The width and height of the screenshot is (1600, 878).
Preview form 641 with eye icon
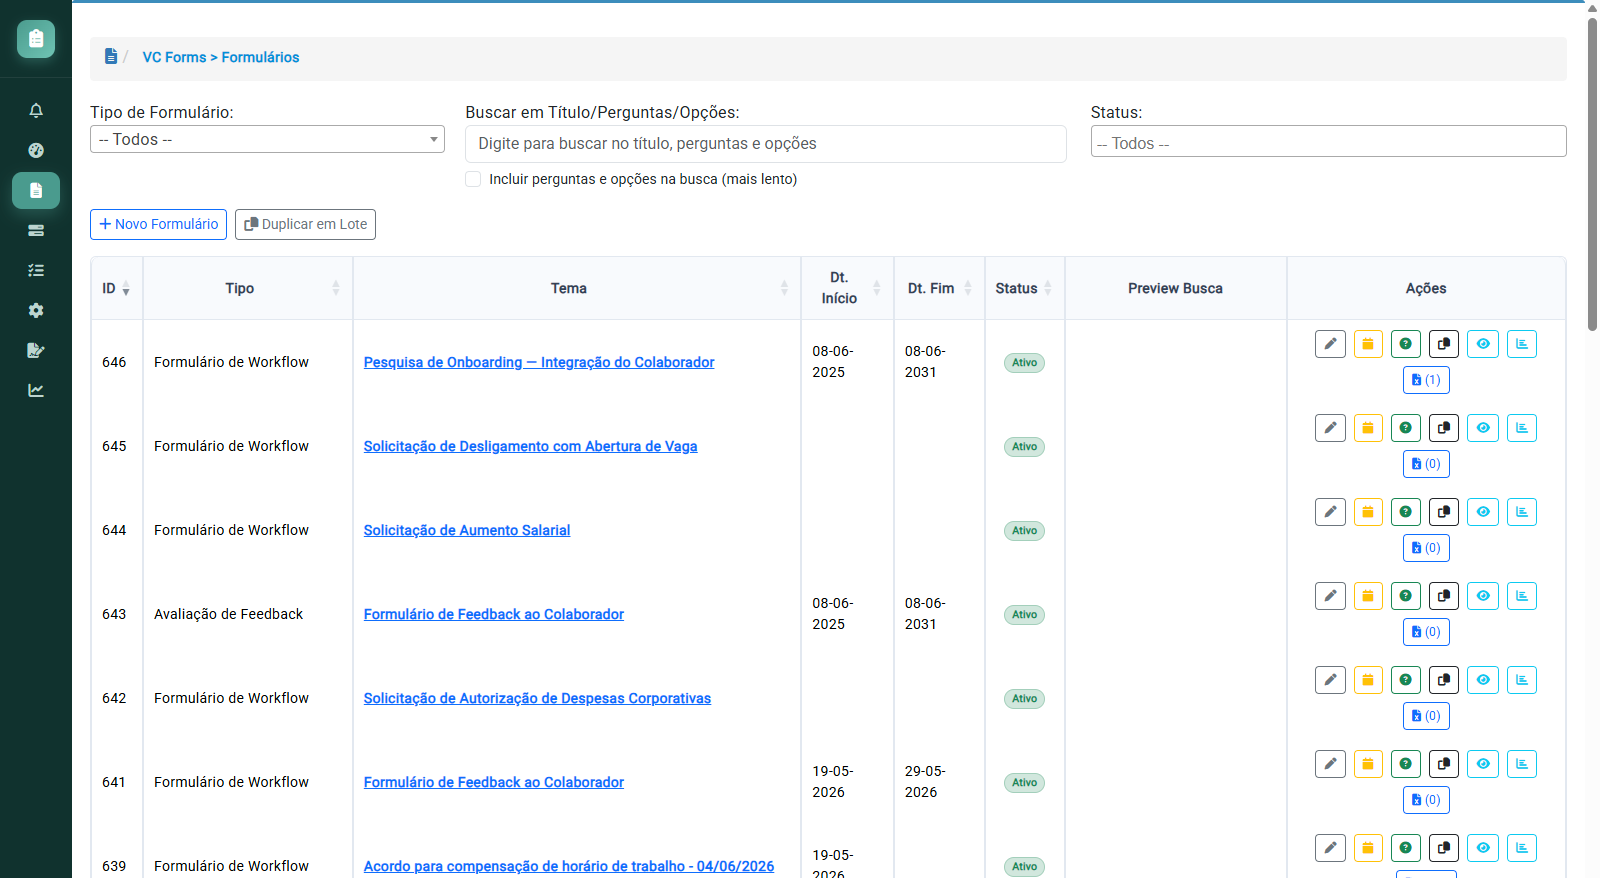pyautogui.click(x=1483, y=764)
